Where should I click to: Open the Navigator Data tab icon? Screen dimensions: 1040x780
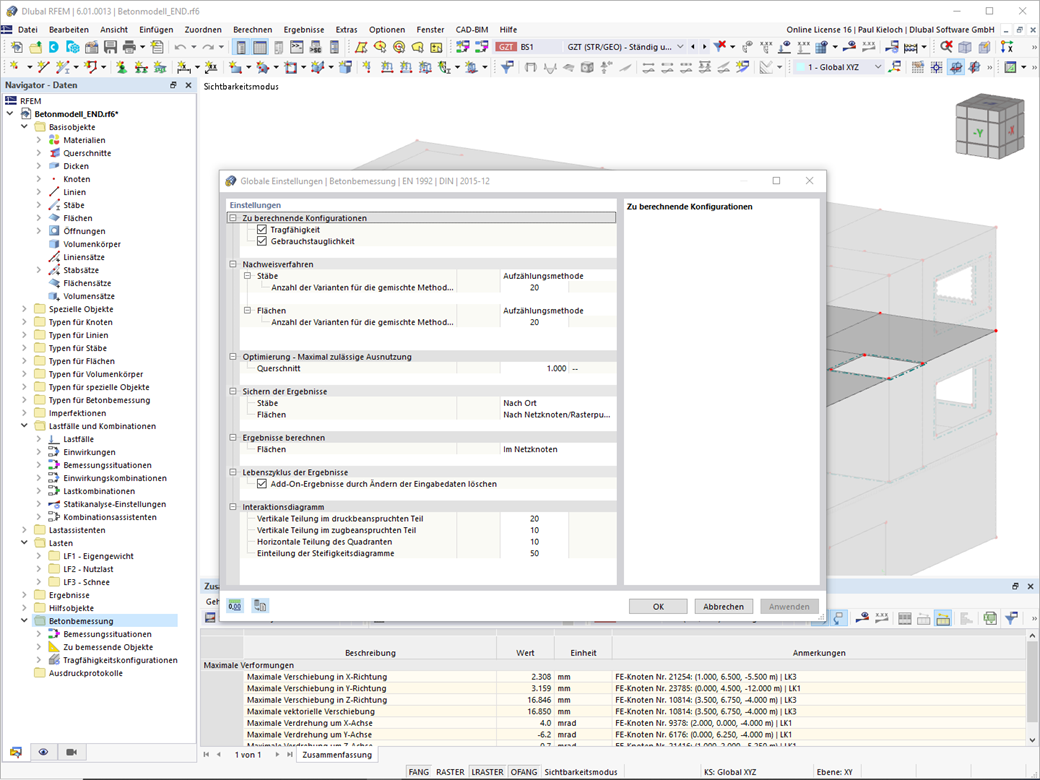(x=16, y=752)
